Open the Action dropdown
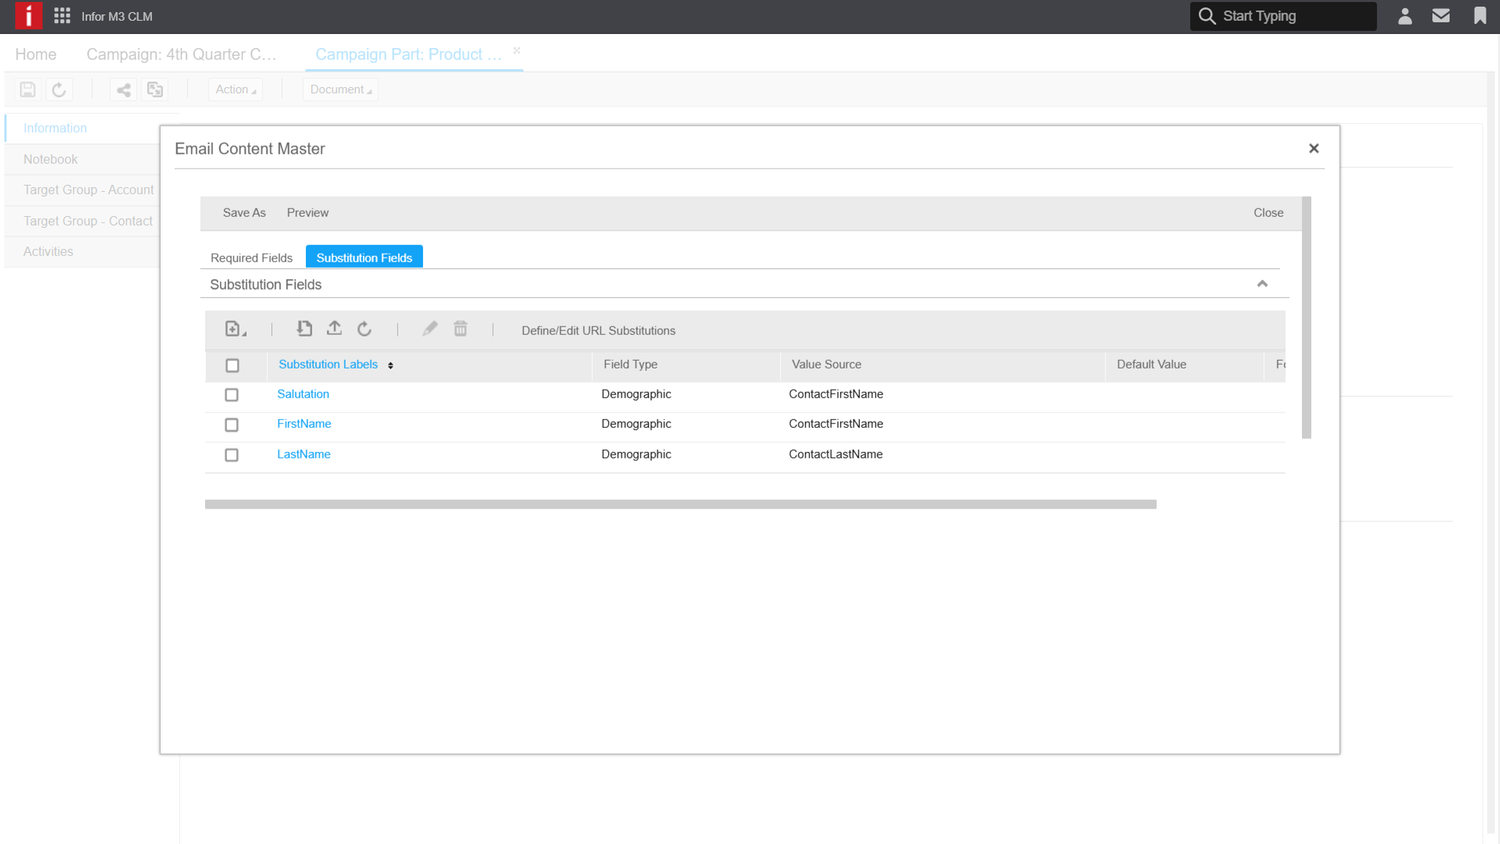 pos(234,89)
